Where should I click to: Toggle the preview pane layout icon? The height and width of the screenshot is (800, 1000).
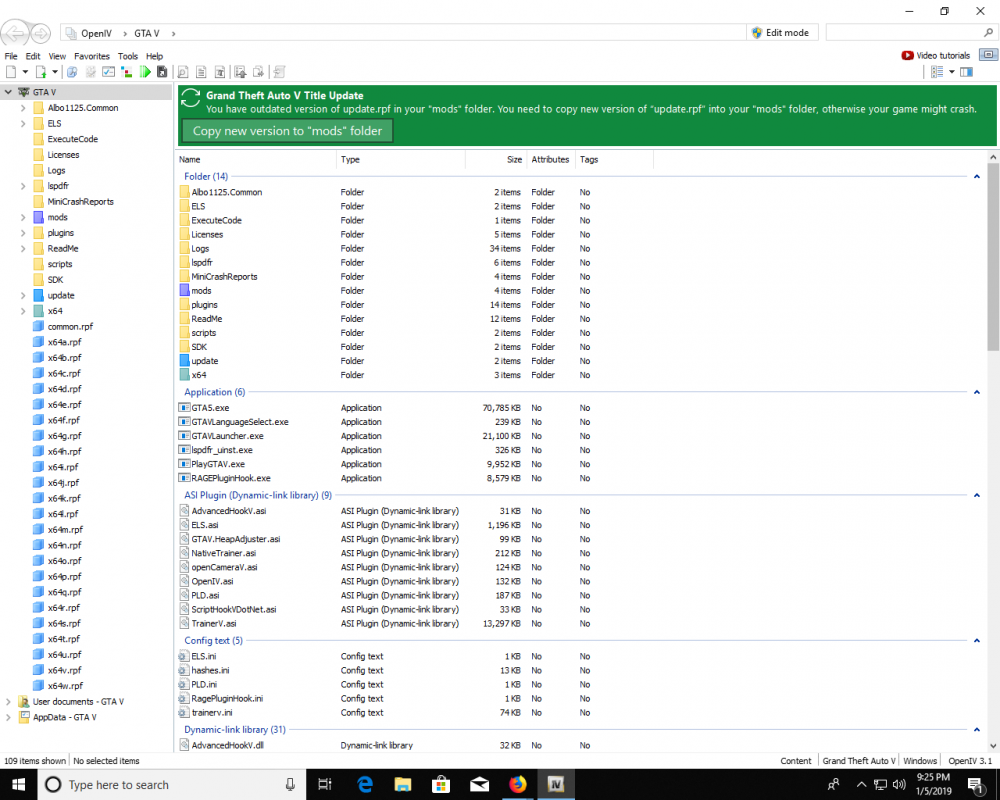966,72
